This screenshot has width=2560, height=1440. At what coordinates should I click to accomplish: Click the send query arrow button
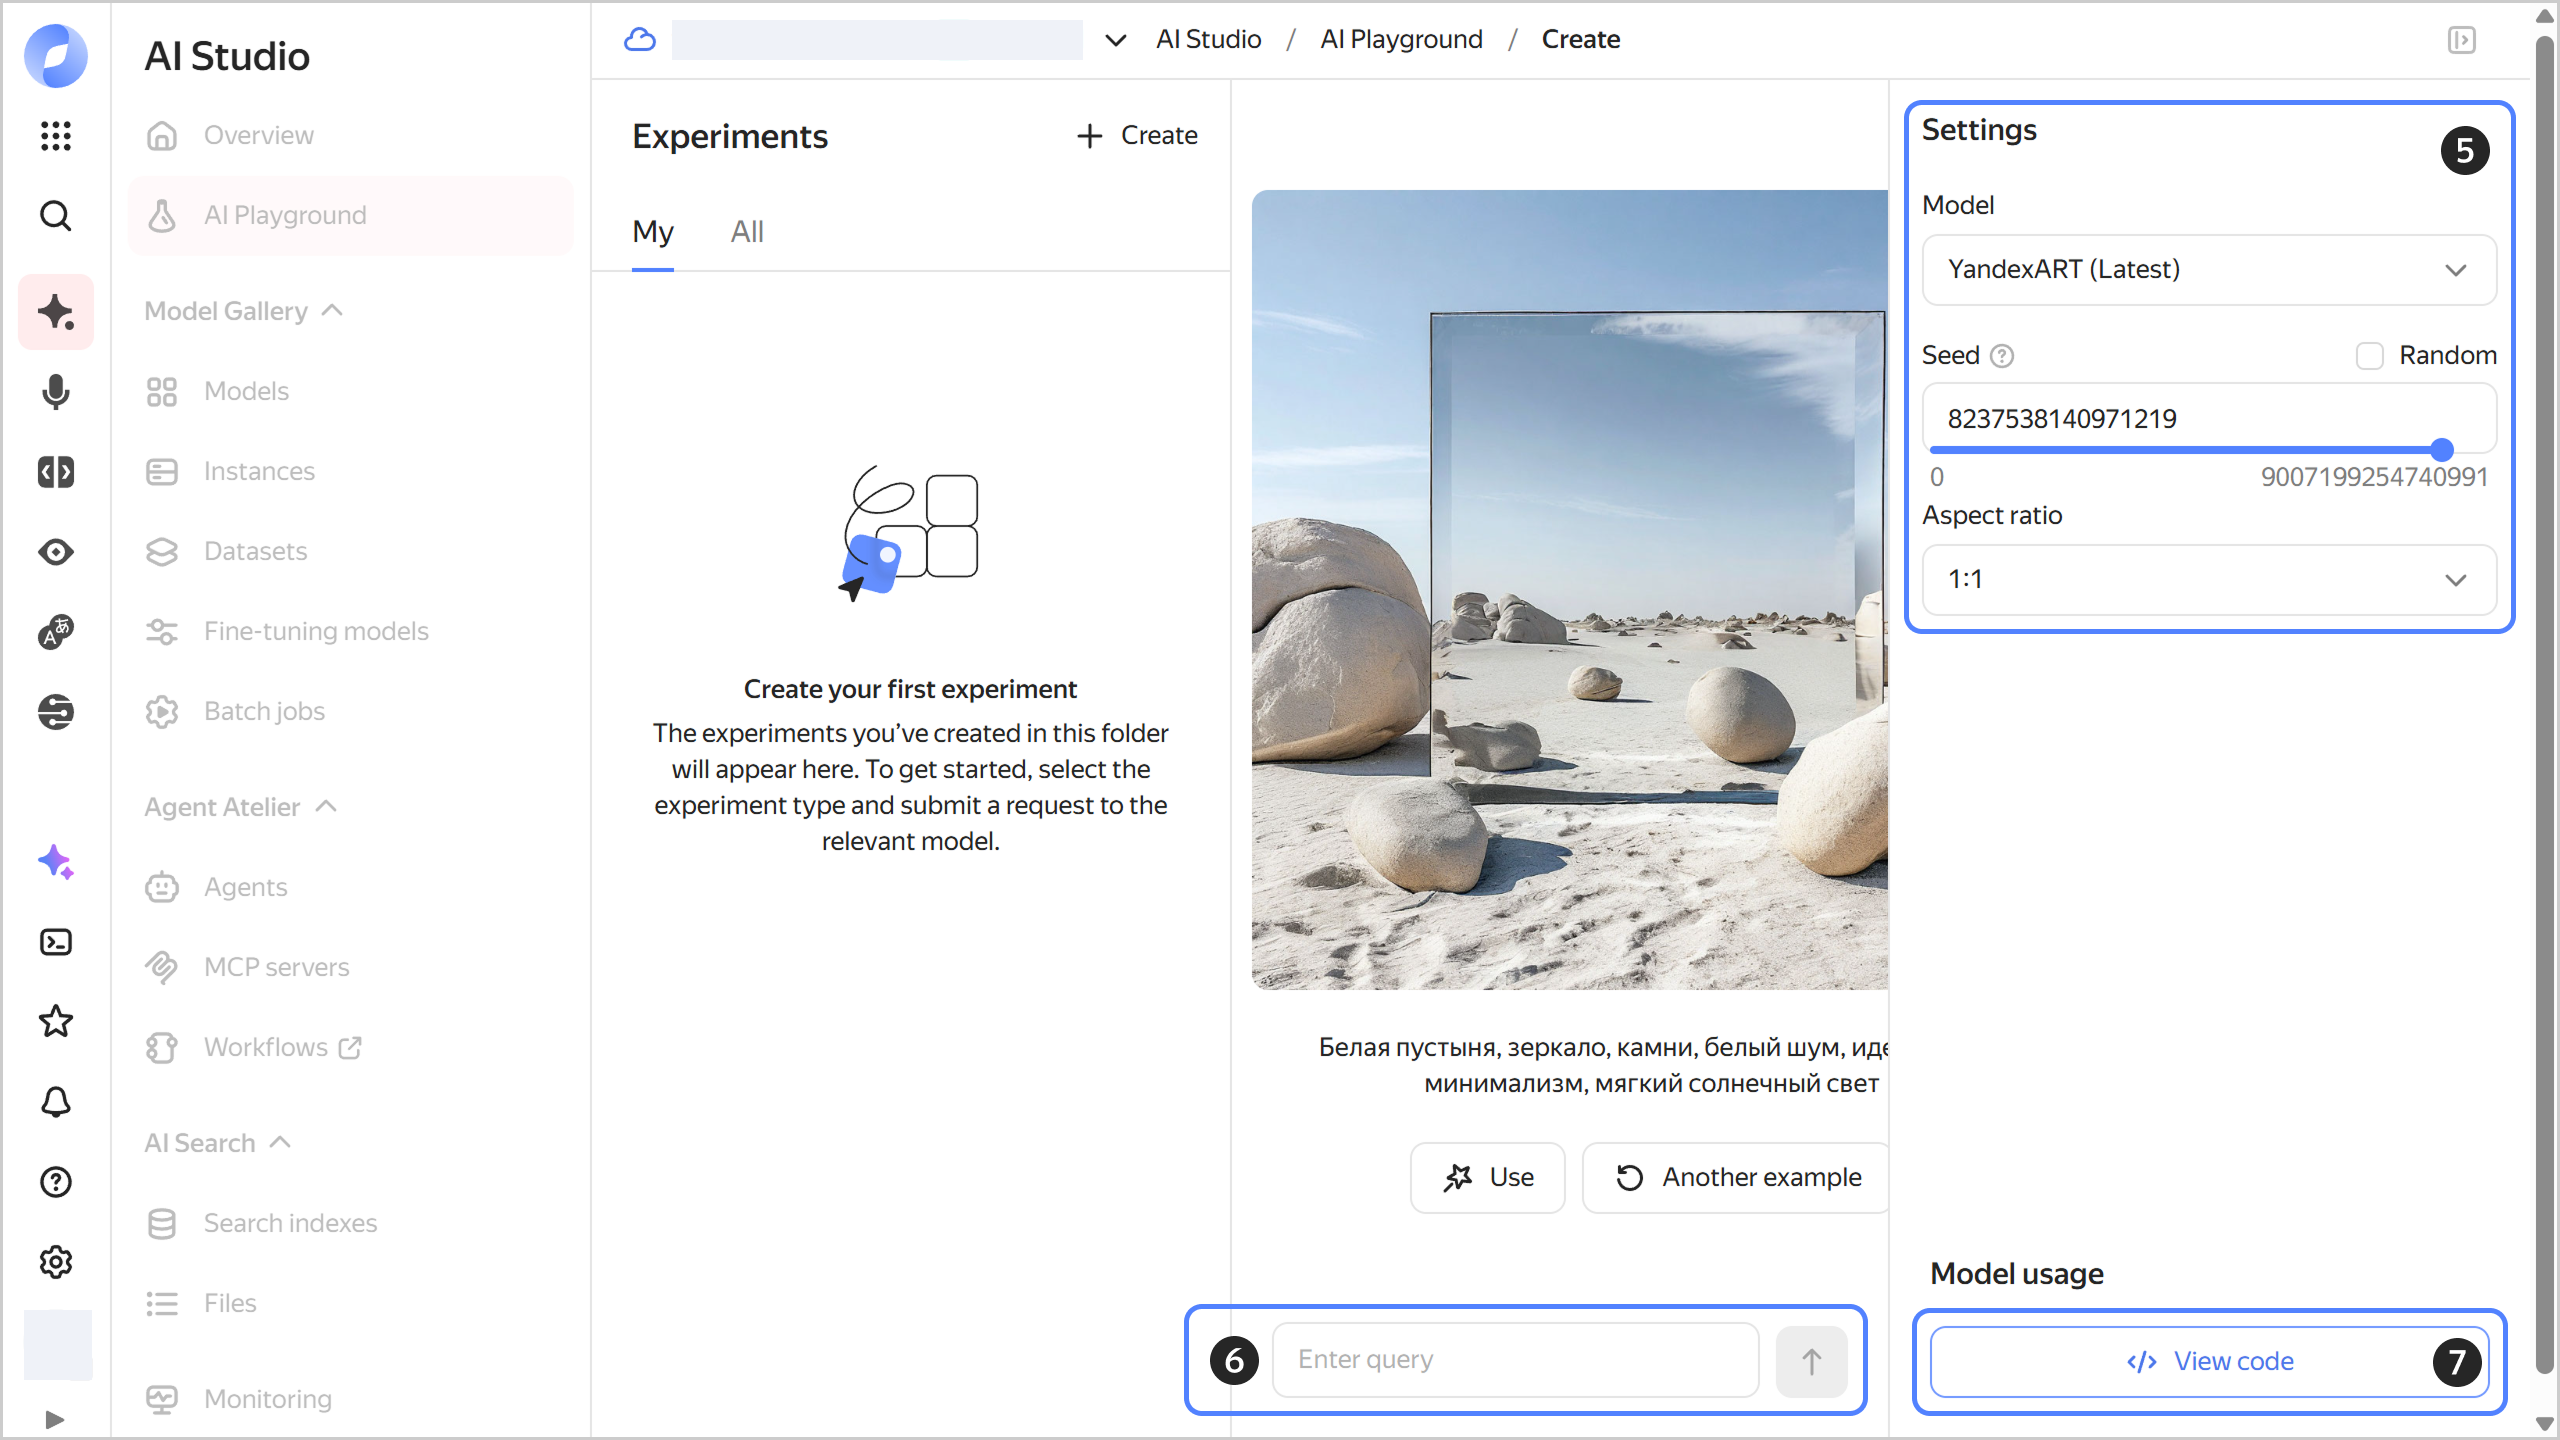pos(1811,1361)
